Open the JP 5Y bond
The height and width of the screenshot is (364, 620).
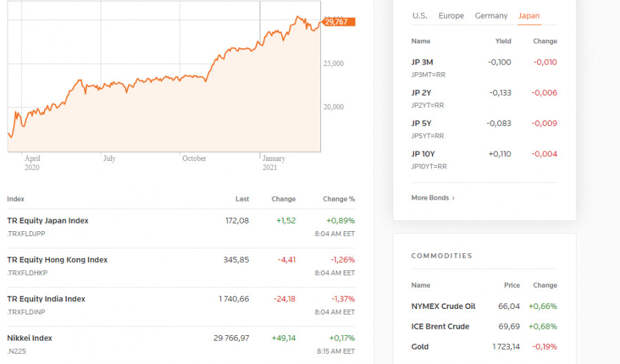tap(421, 123)
